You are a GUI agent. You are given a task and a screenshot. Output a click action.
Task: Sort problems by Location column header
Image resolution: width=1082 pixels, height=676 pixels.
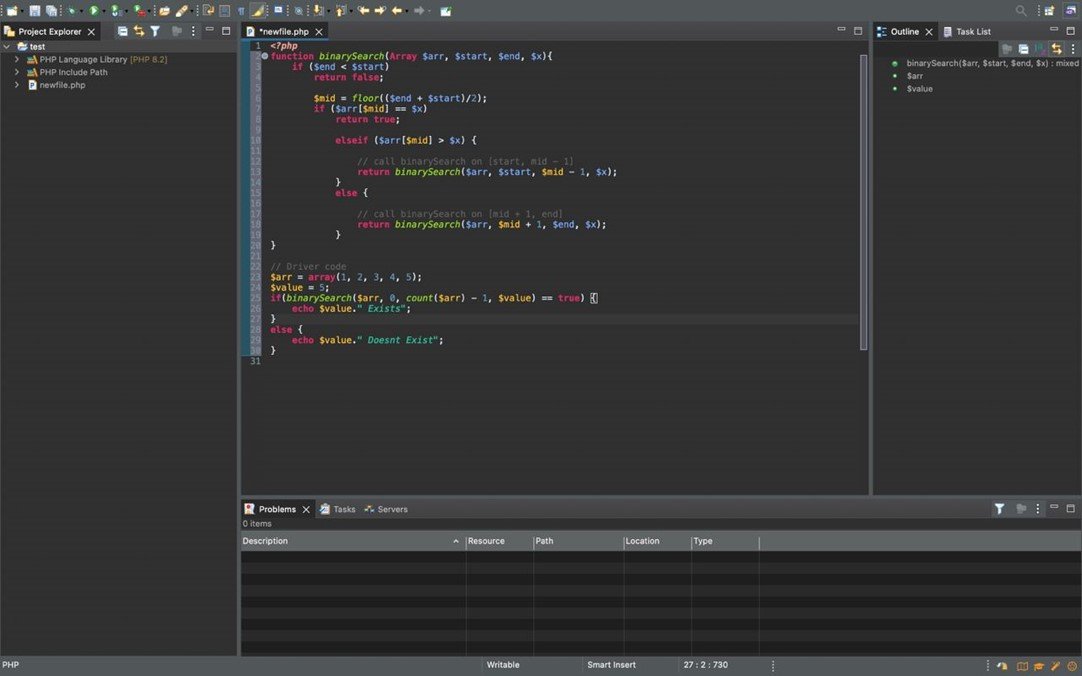[658, 541]
